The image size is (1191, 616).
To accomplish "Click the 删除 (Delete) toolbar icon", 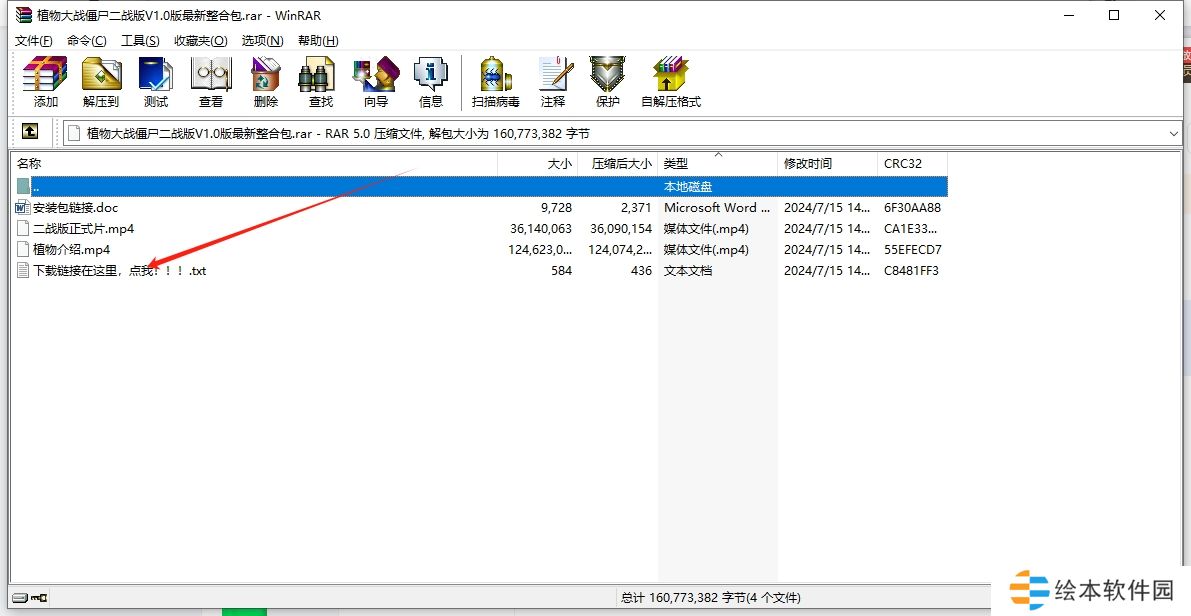I will (266, 81).
